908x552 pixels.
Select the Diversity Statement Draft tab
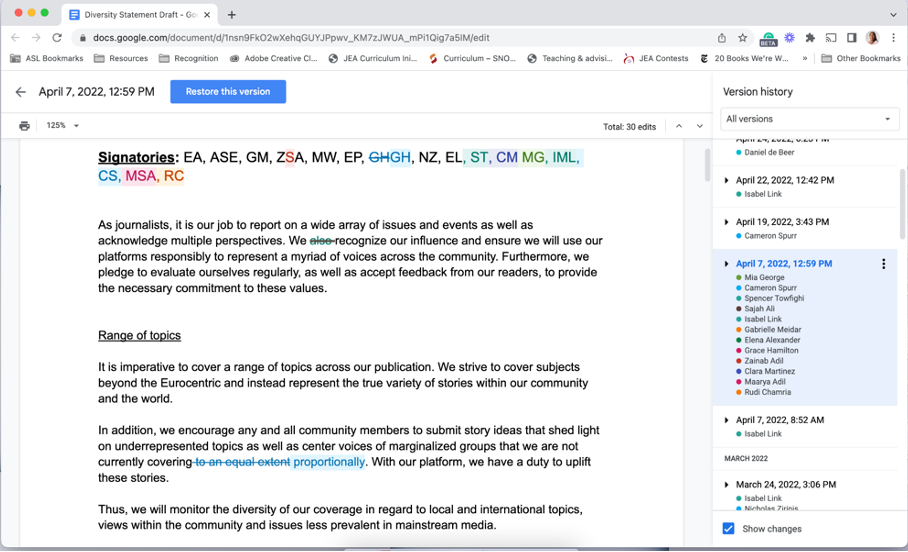click(141, 14)
